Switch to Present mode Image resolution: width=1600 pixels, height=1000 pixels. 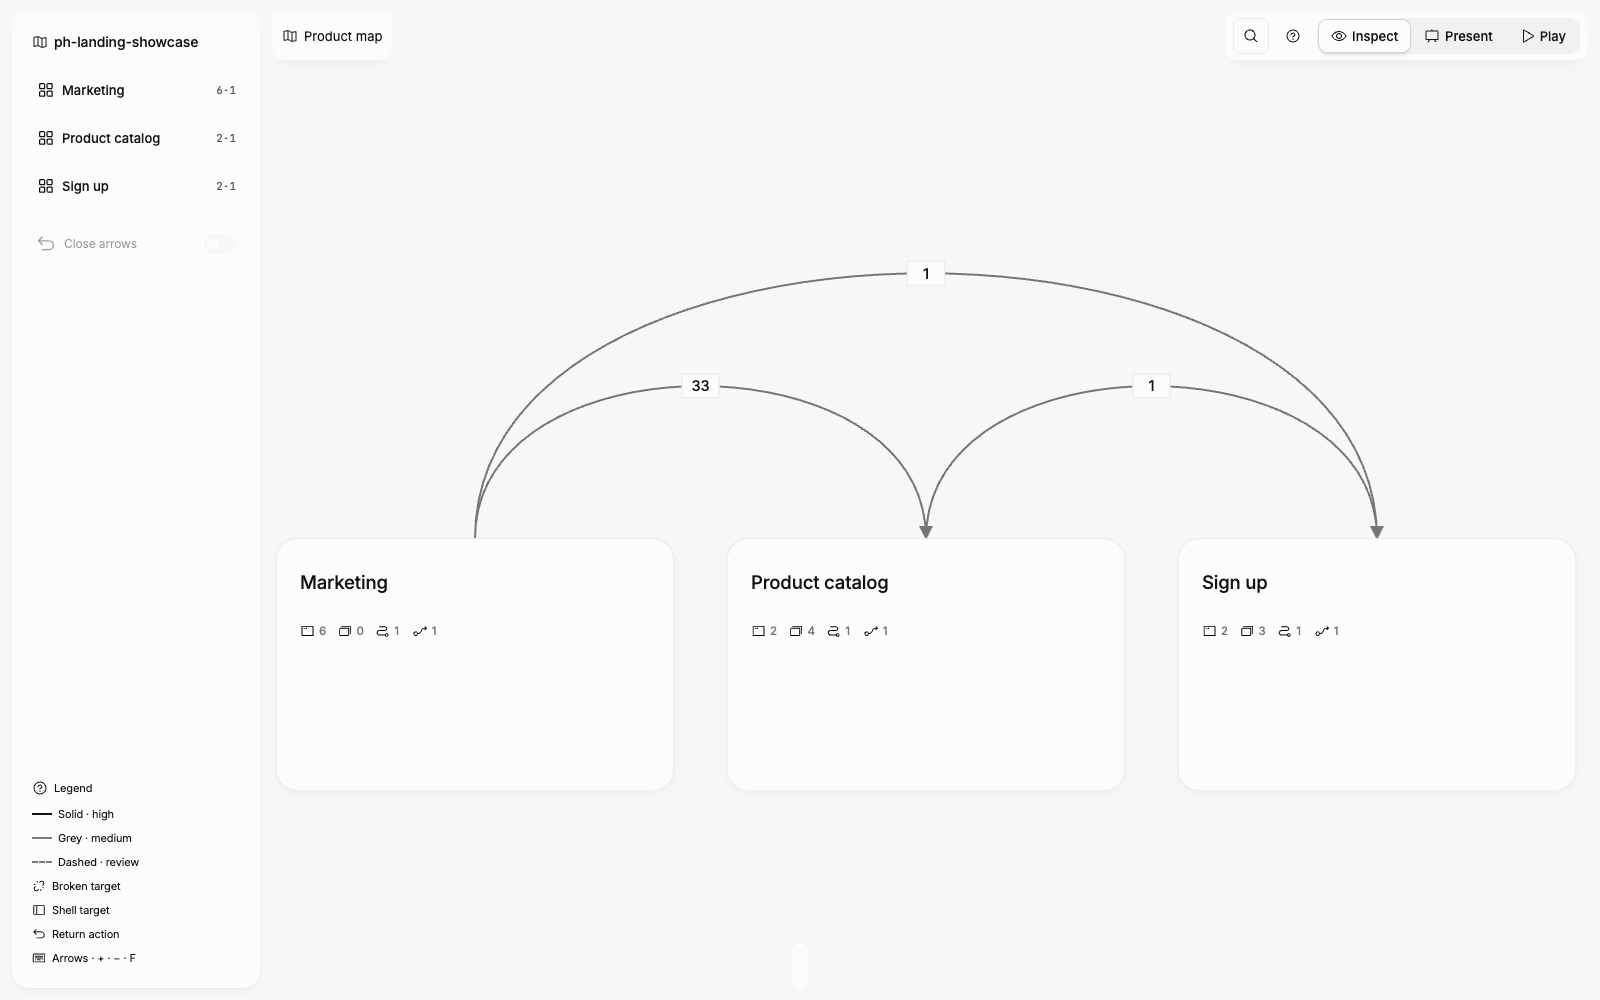1458,36
